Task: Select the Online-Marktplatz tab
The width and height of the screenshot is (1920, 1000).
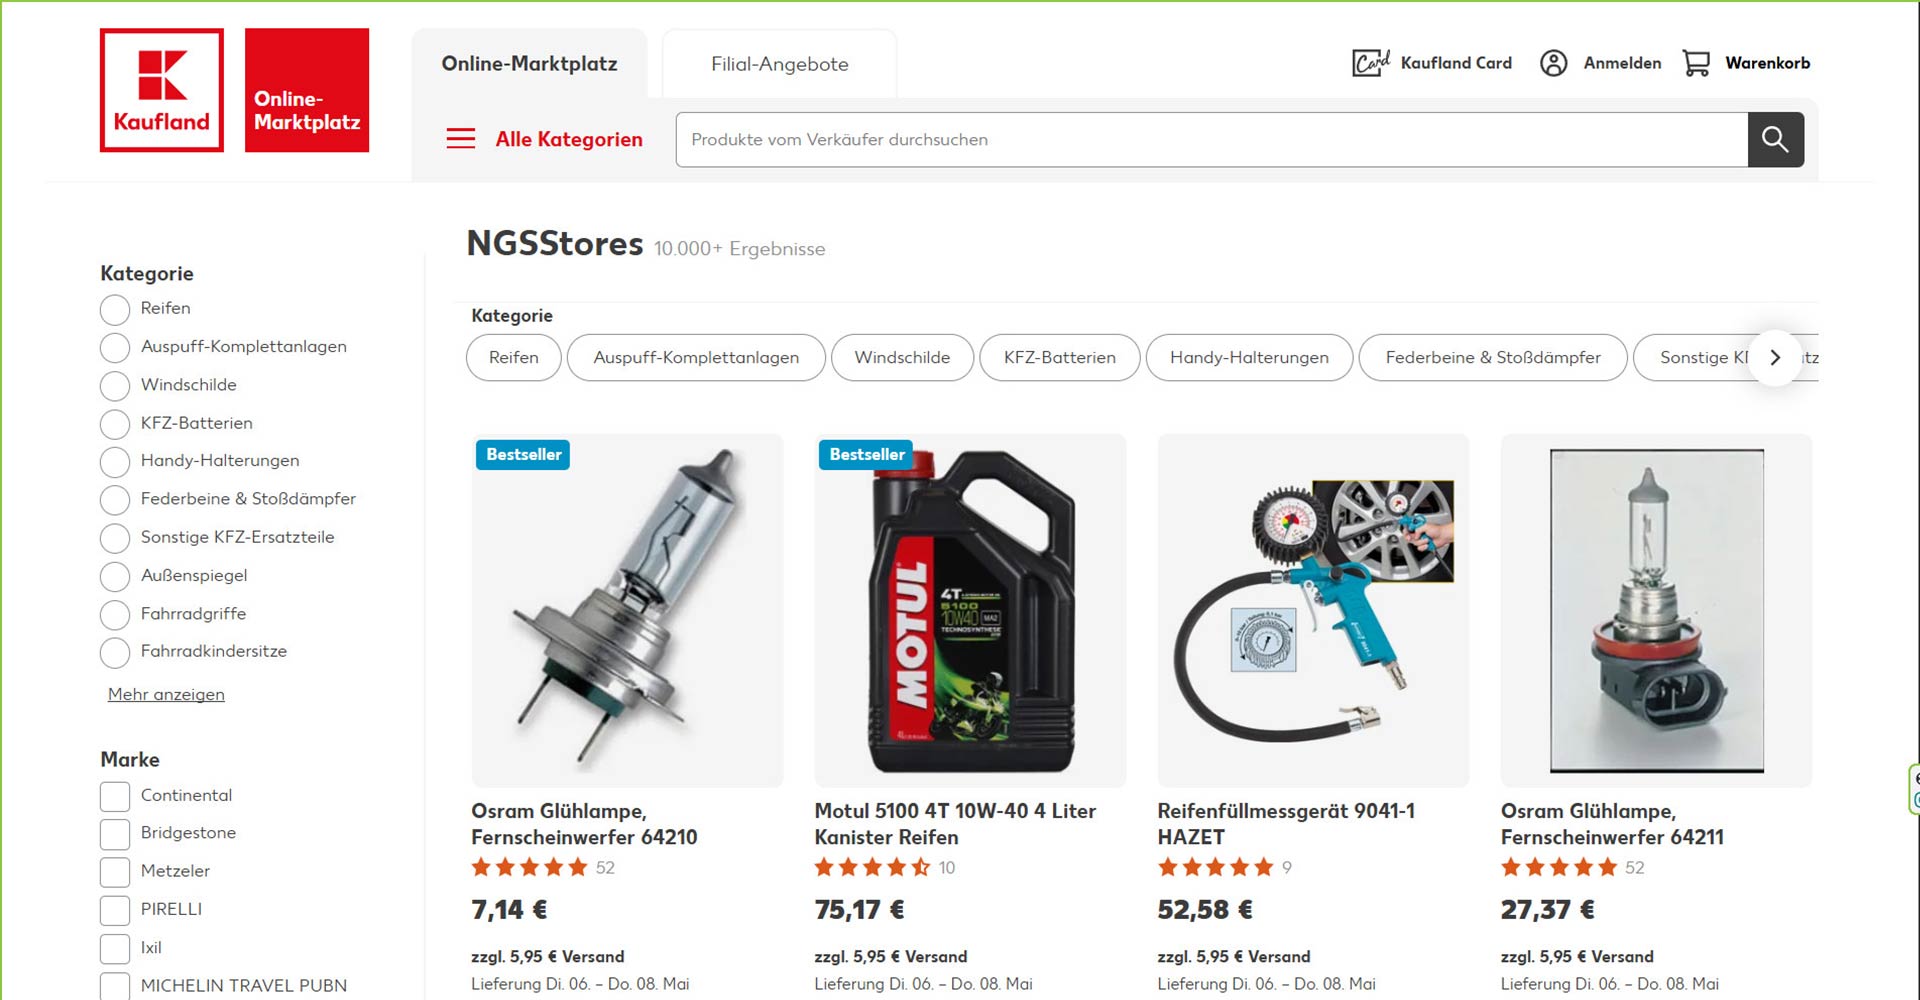Action: tap(530, 64)
